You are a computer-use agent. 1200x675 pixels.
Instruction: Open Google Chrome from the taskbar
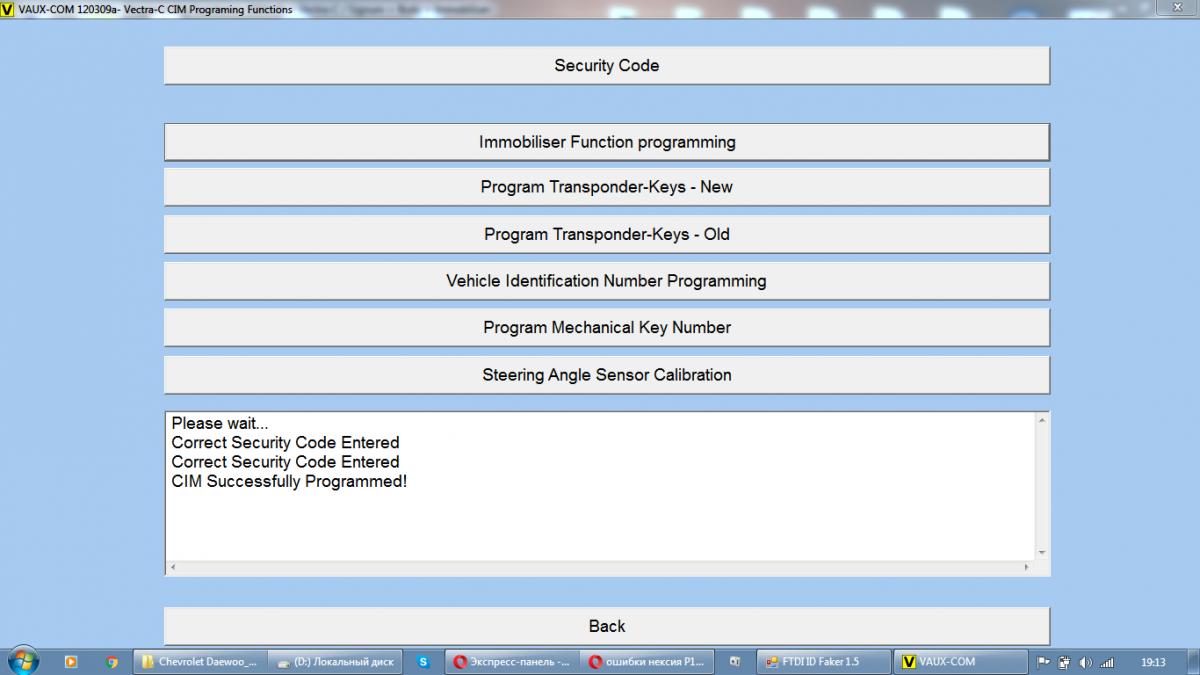coord(111,662)
